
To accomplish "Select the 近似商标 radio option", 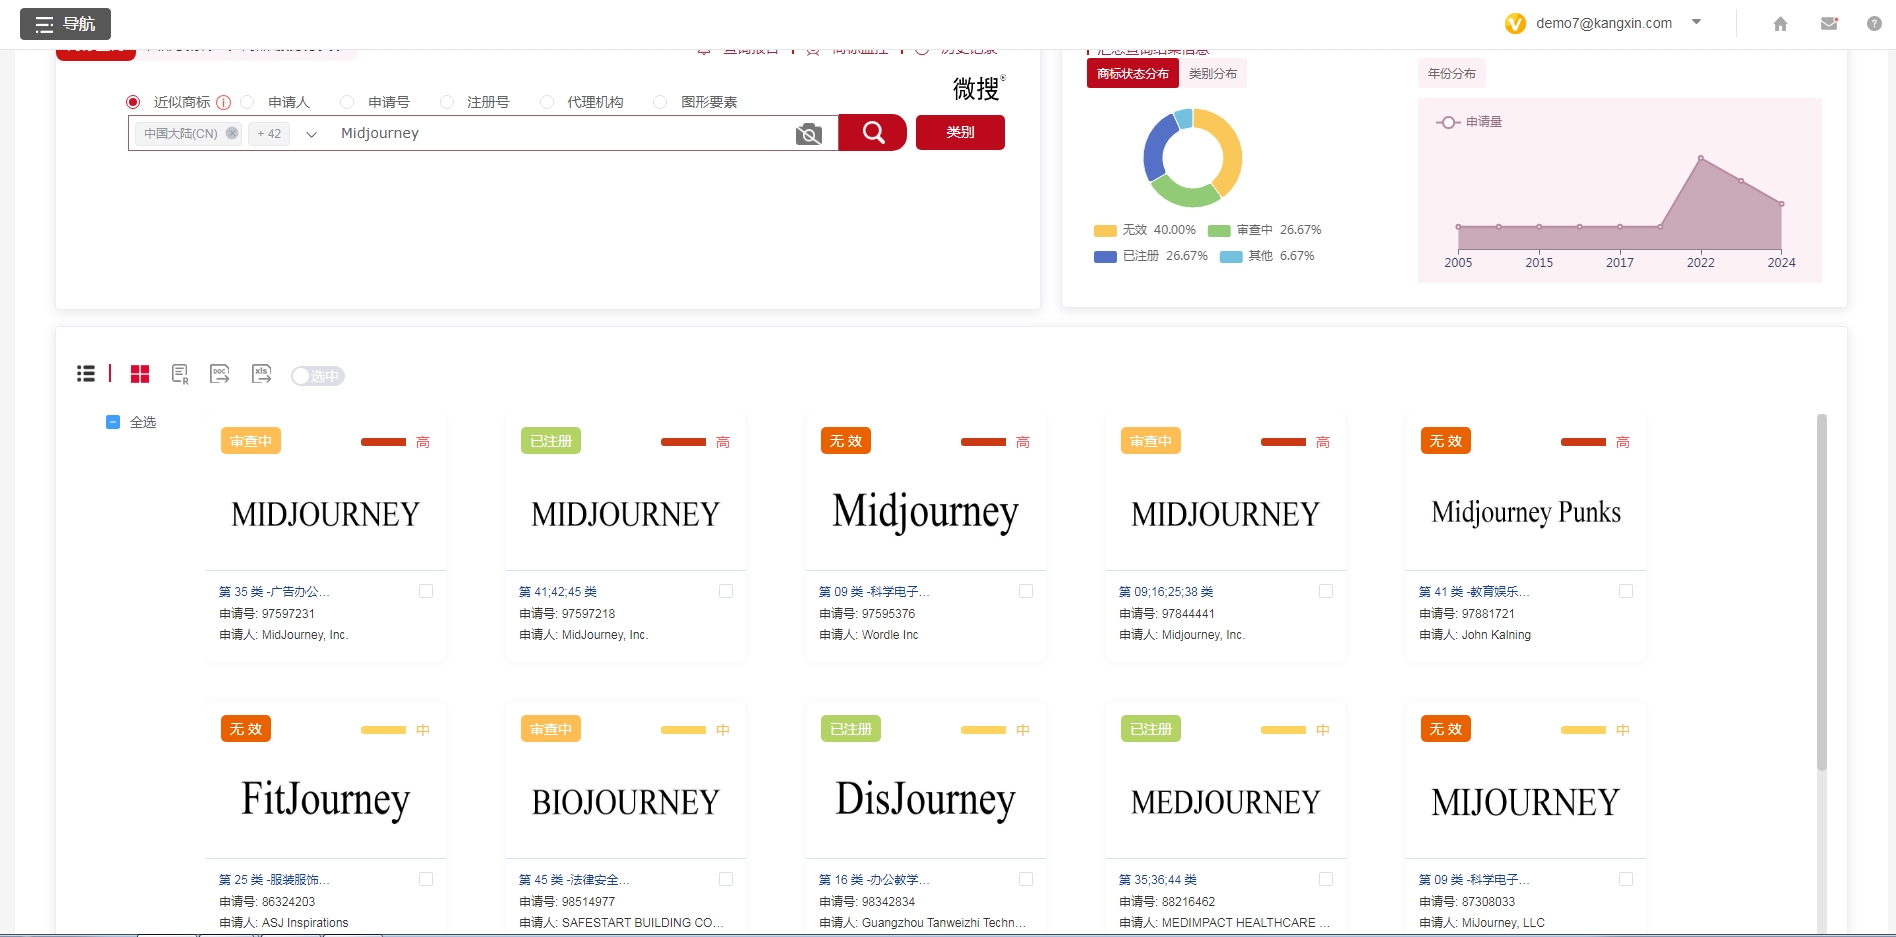I will coord(133,102).
